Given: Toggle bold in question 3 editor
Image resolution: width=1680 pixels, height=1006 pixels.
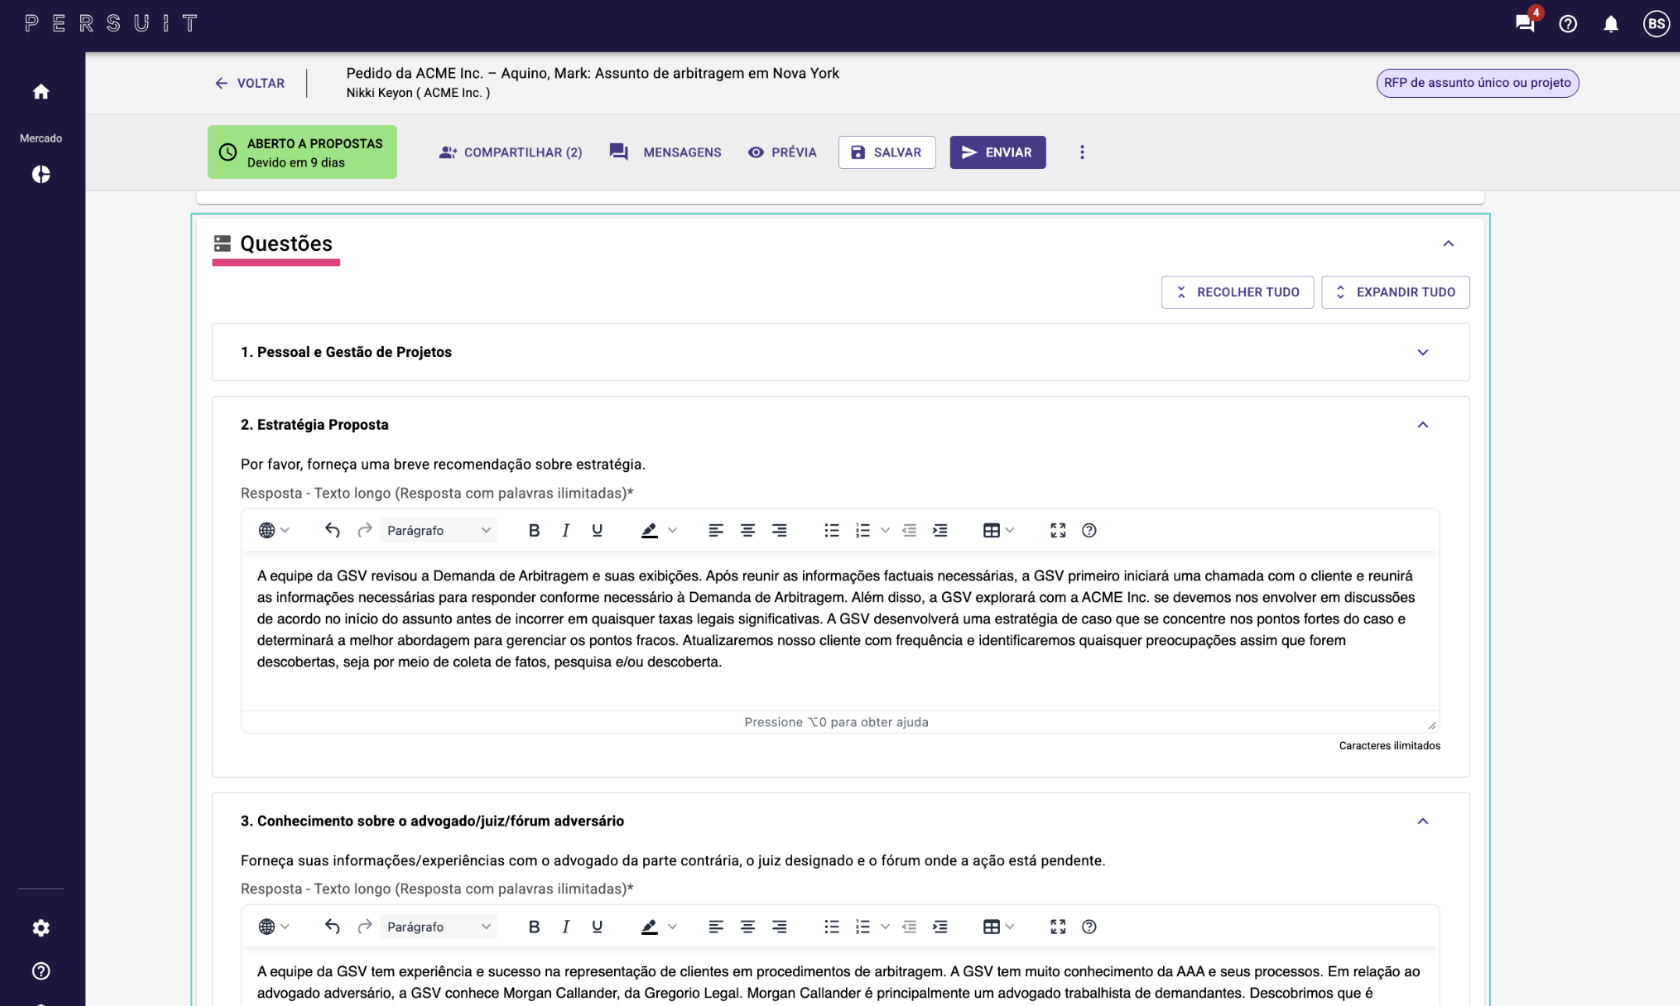Looking at the screenshot, I should [x=534, y=927].
